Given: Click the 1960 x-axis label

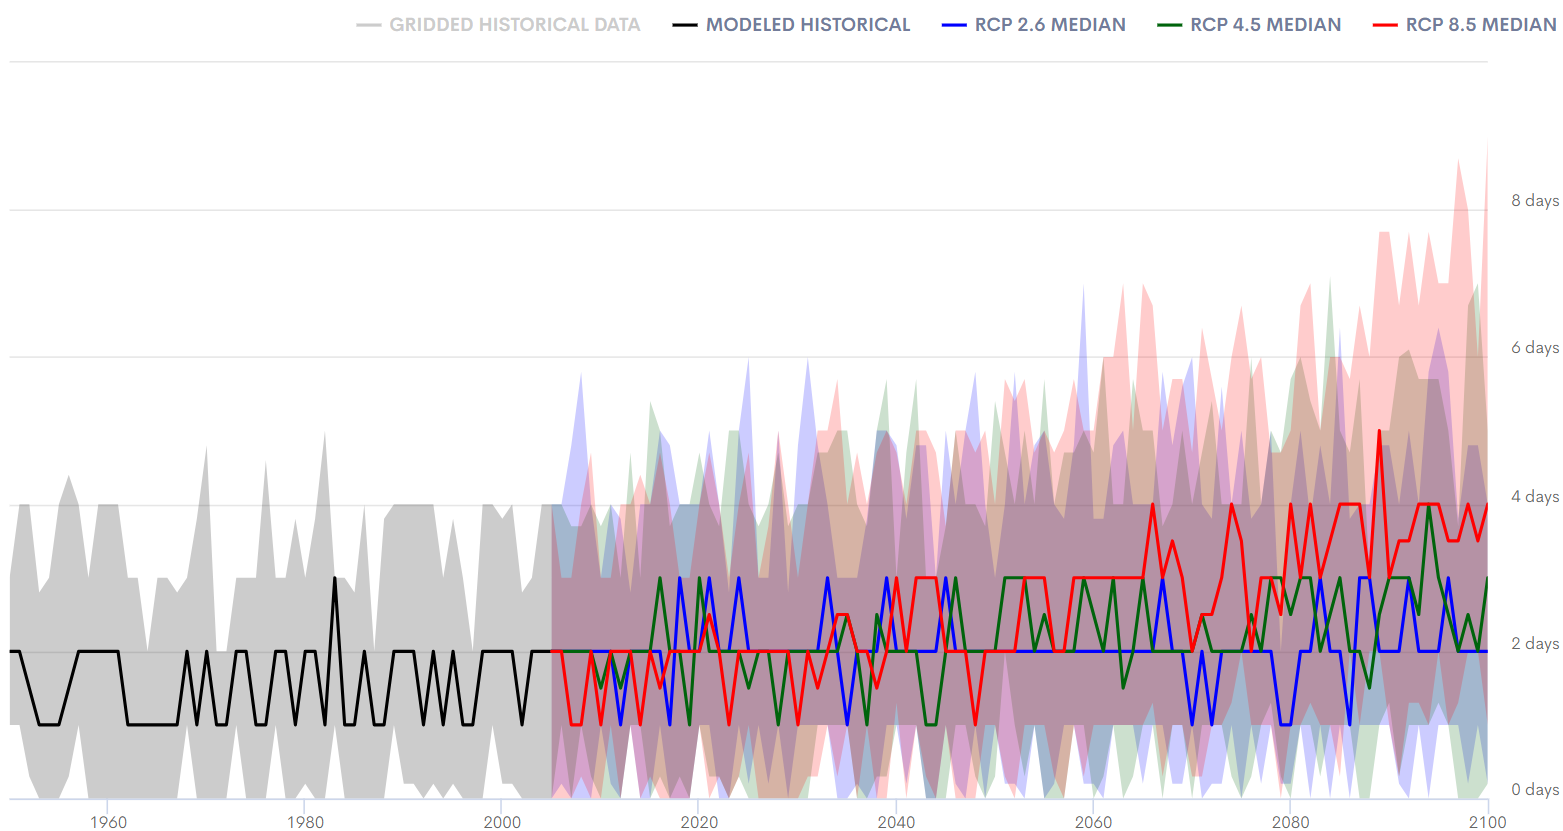Looking at the screenshot, I should (108, 822).
